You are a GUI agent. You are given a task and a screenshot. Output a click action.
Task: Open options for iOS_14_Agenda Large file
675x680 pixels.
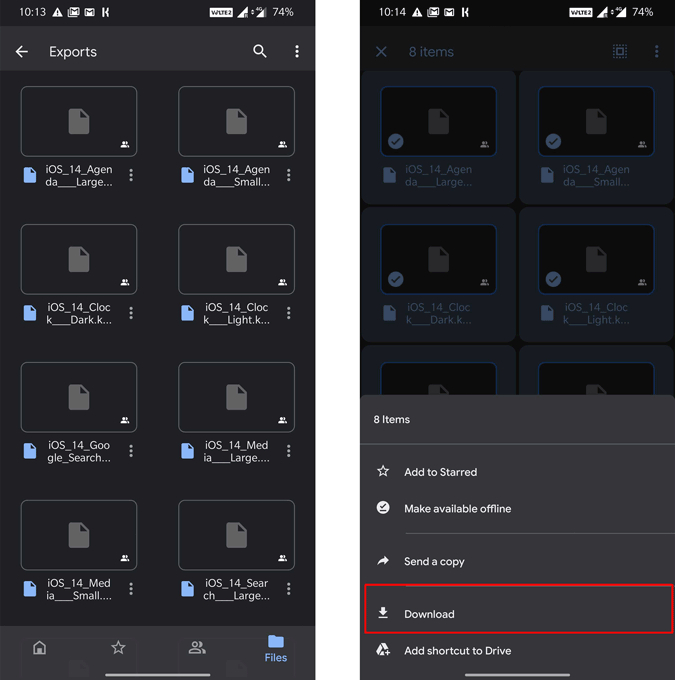point(131,176)
